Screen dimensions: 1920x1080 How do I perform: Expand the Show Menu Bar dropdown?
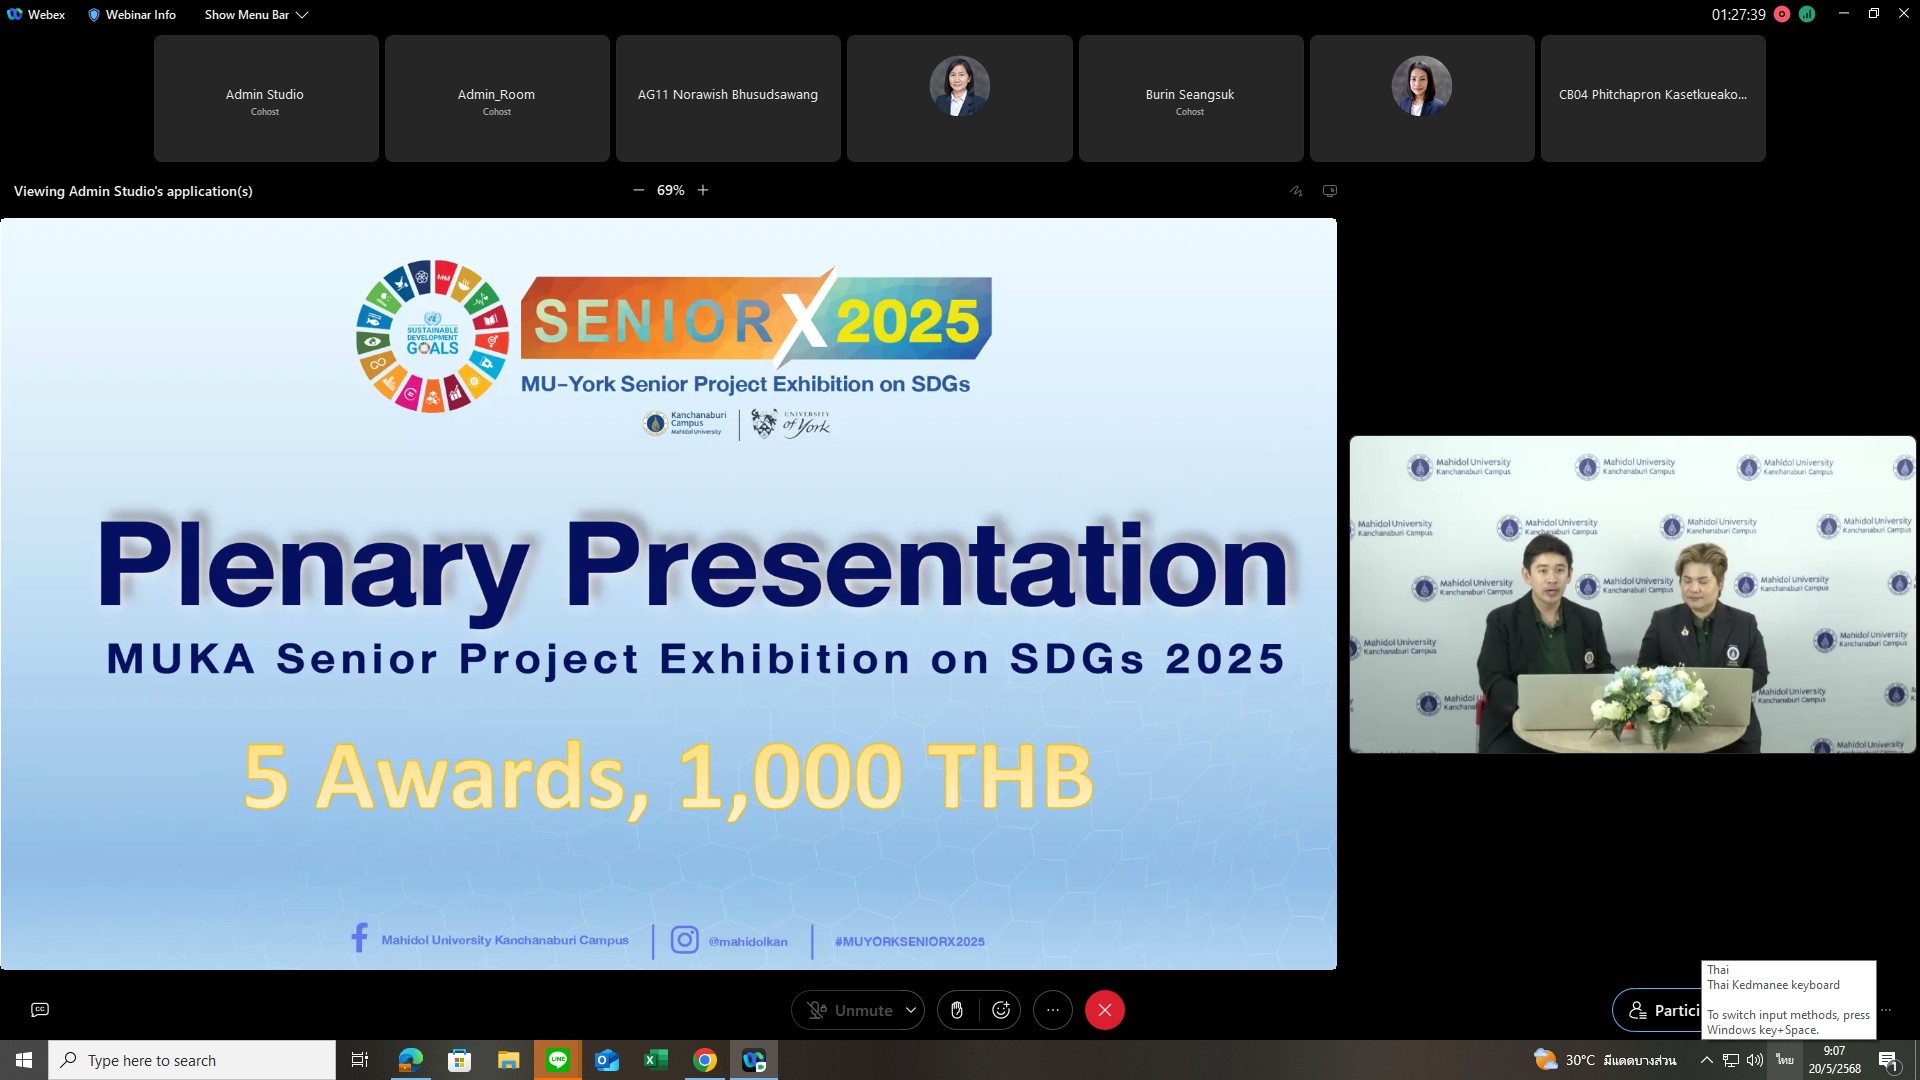coord(256,15)
